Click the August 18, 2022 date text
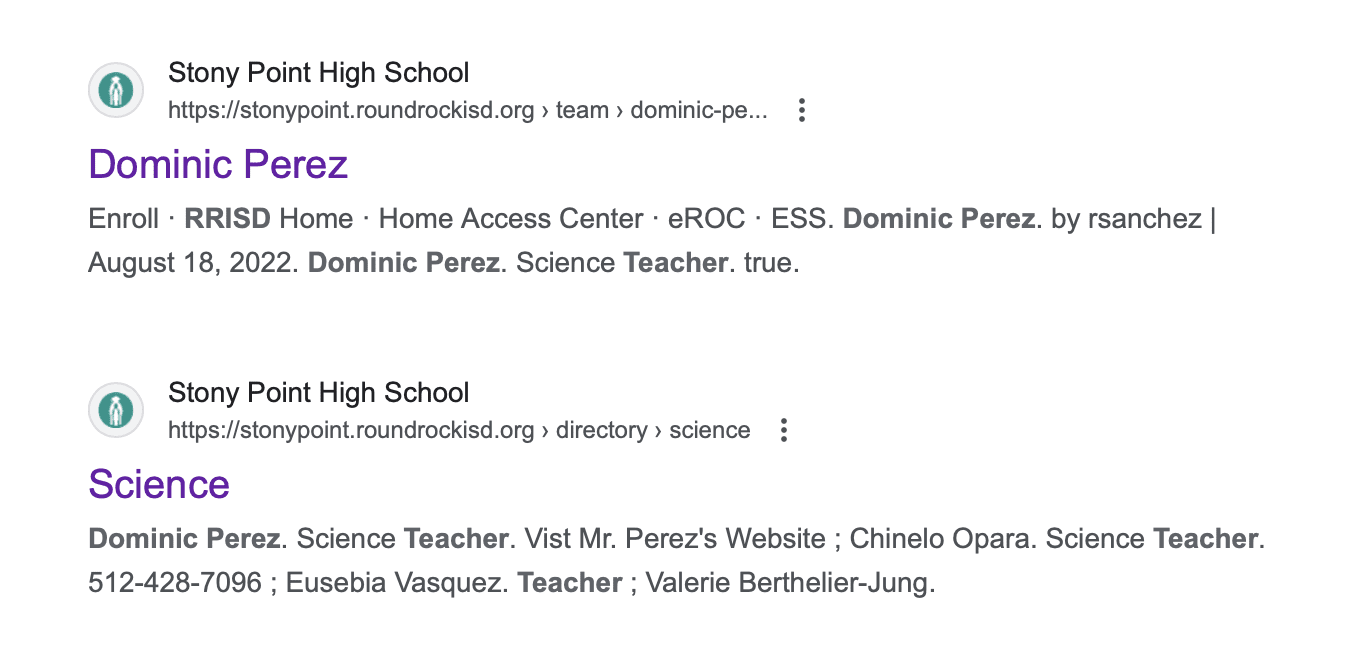The height and width of the screenshot is (664, 1350). click(x=193, y=263)
